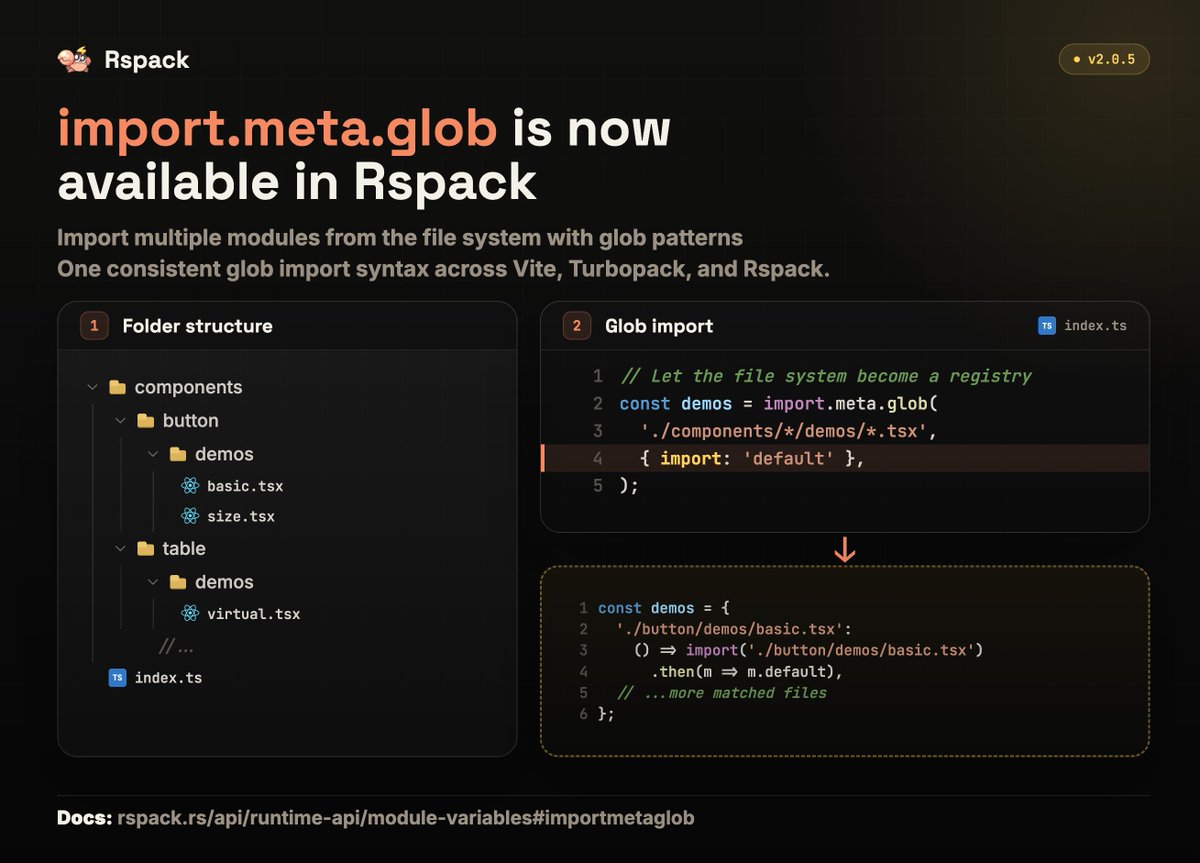Screen dimensions: 1200x863
Task: Click the 'One consistent glob import syntax' line
Action: 444,270
